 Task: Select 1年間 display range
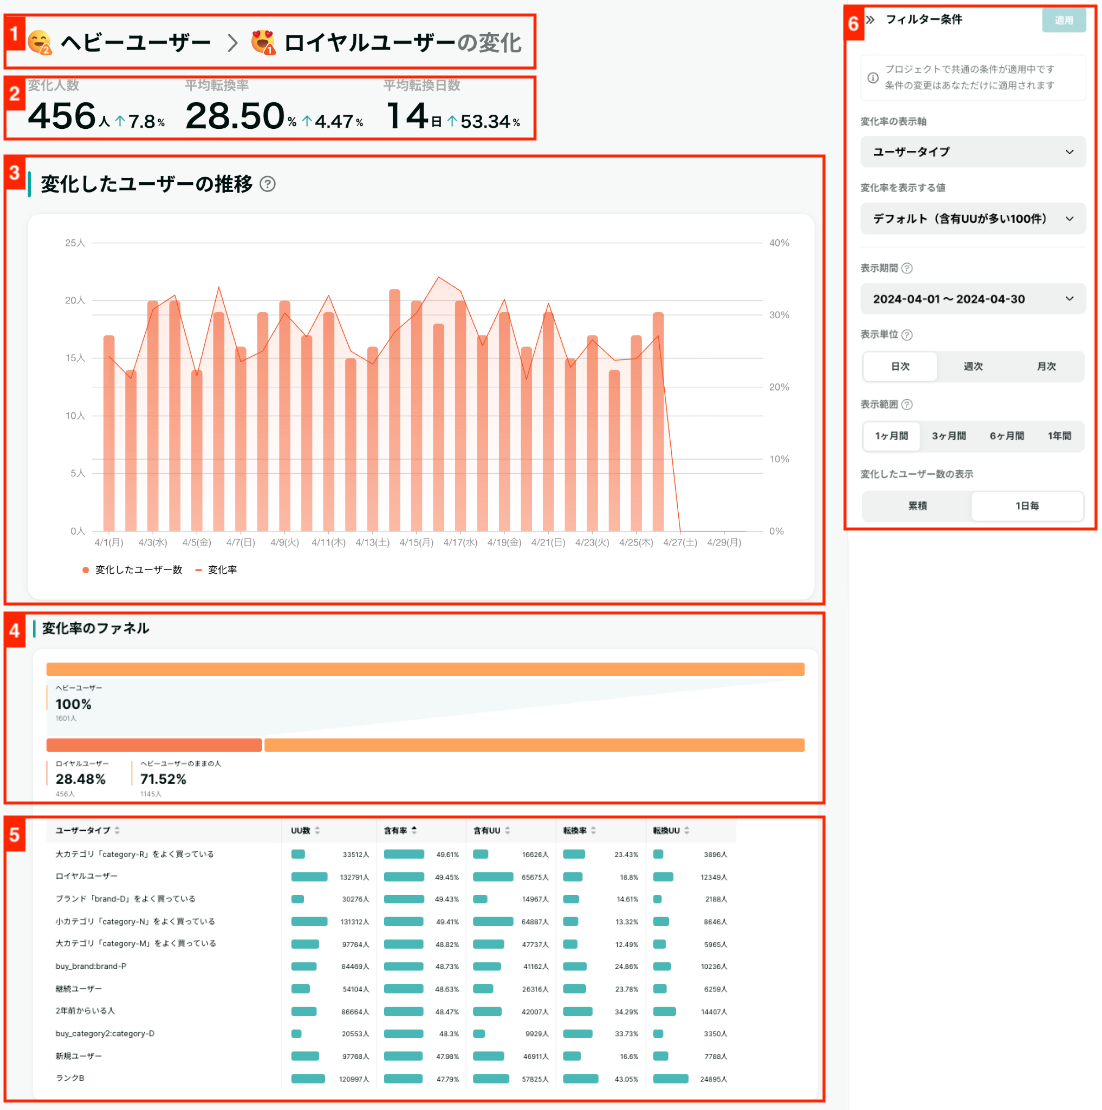(x=1060, y=436)
